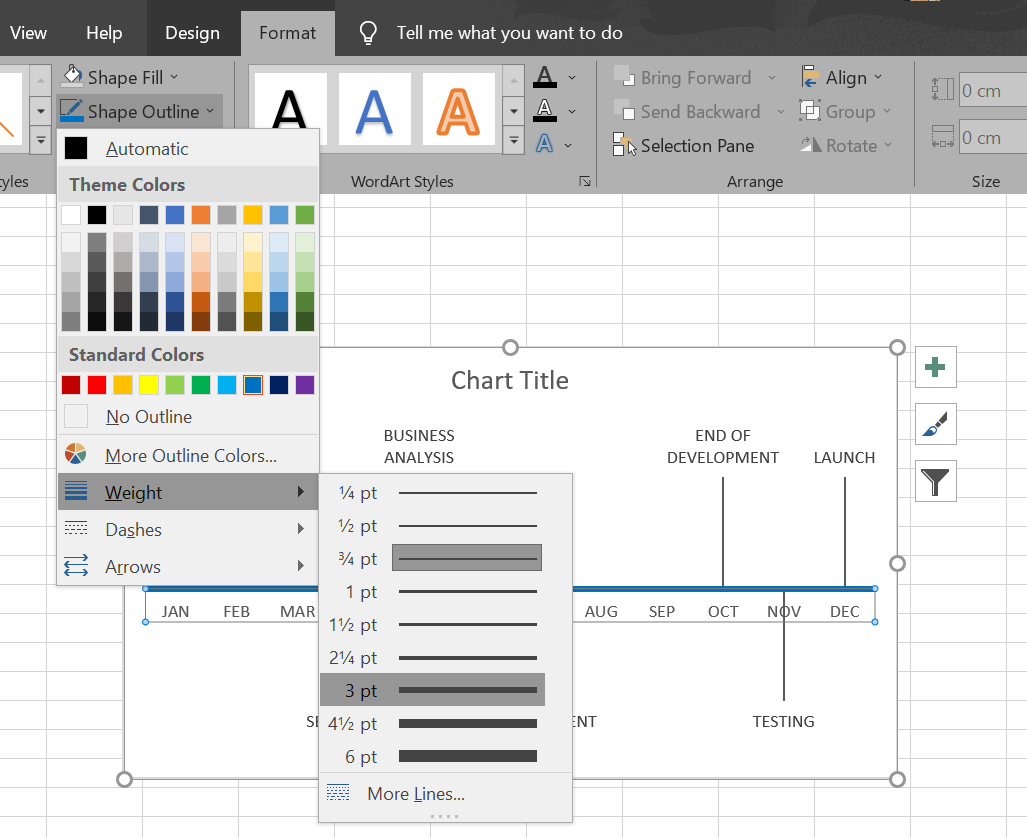Open the Selection Pane
Image resolution: width=1027 pixels, height=838 pixels.
(x=685, y=146)
